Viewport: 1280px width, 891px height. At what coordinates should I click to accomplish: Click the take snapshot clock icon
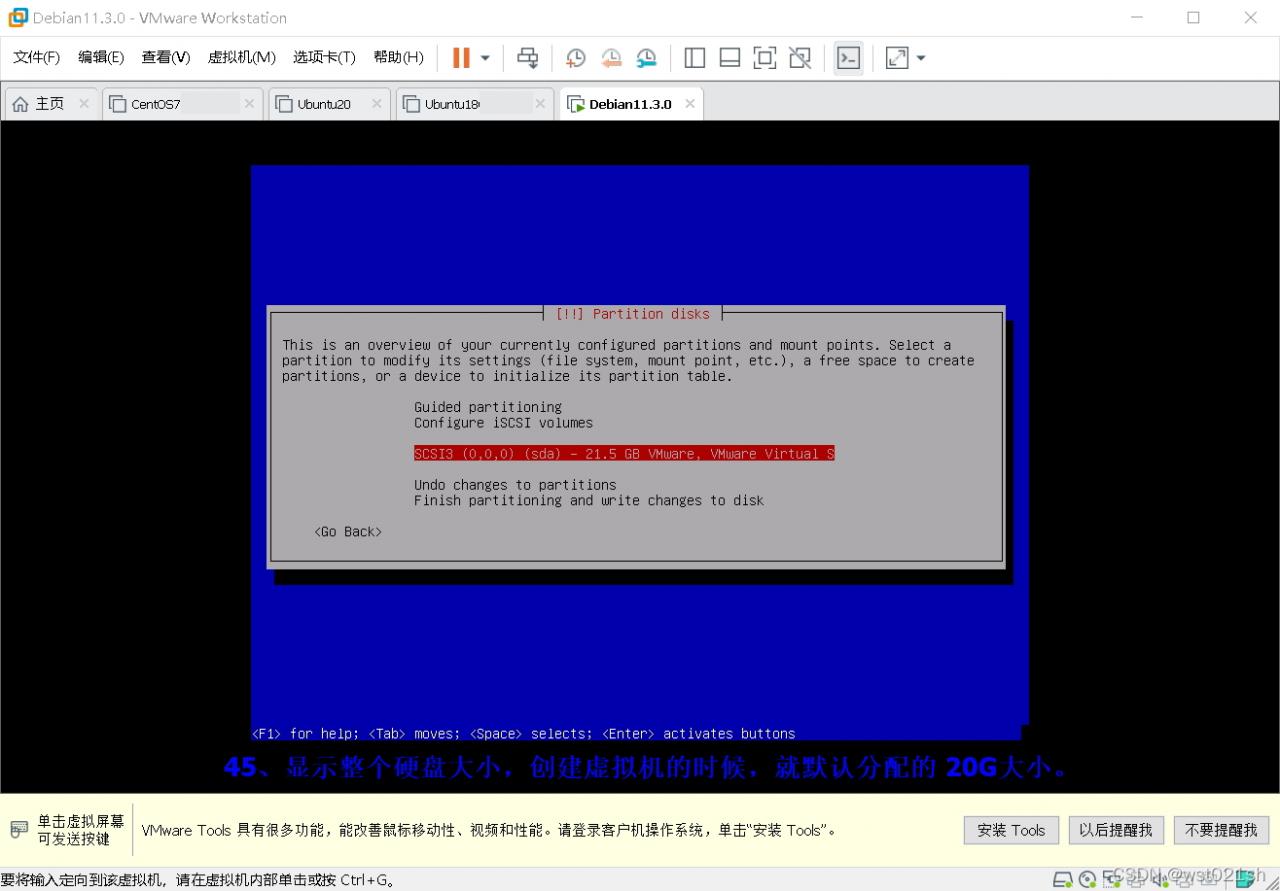click(x=575, y=58)
